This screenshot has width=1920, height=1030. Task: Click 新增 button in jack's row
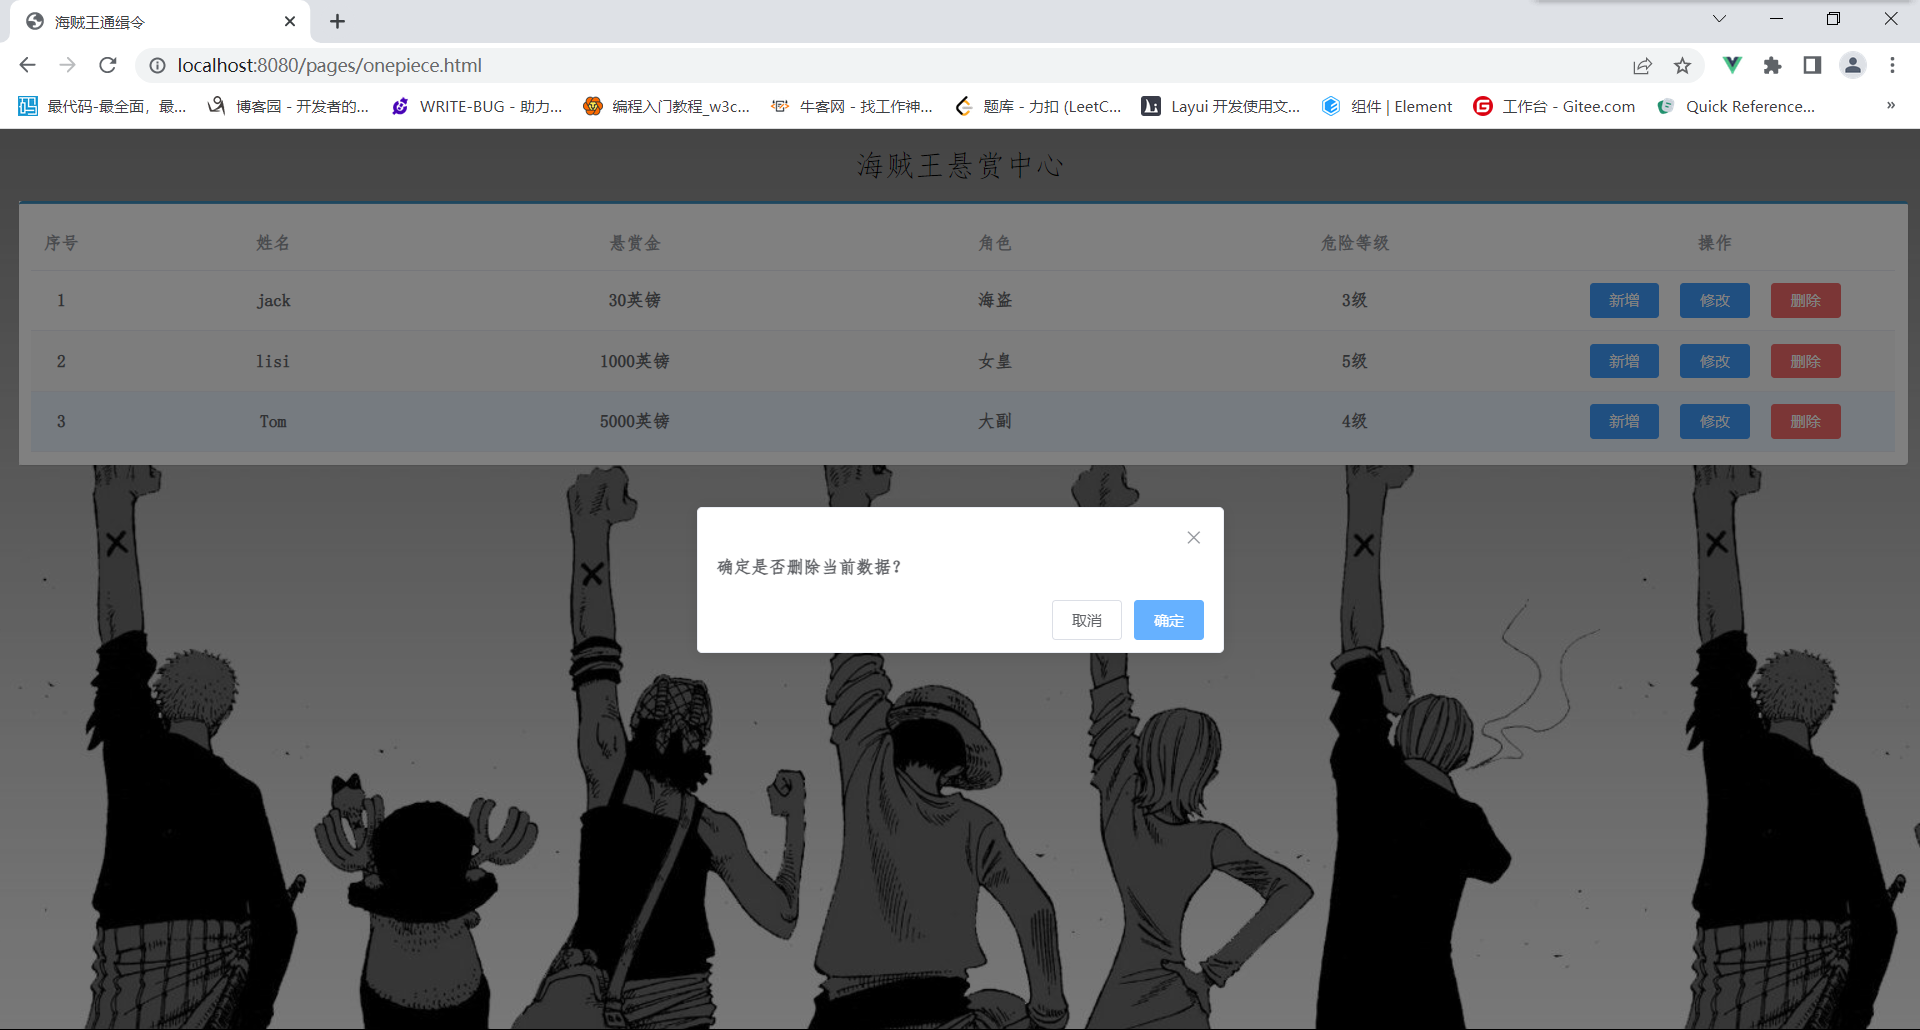click(x=1624, y=300)
